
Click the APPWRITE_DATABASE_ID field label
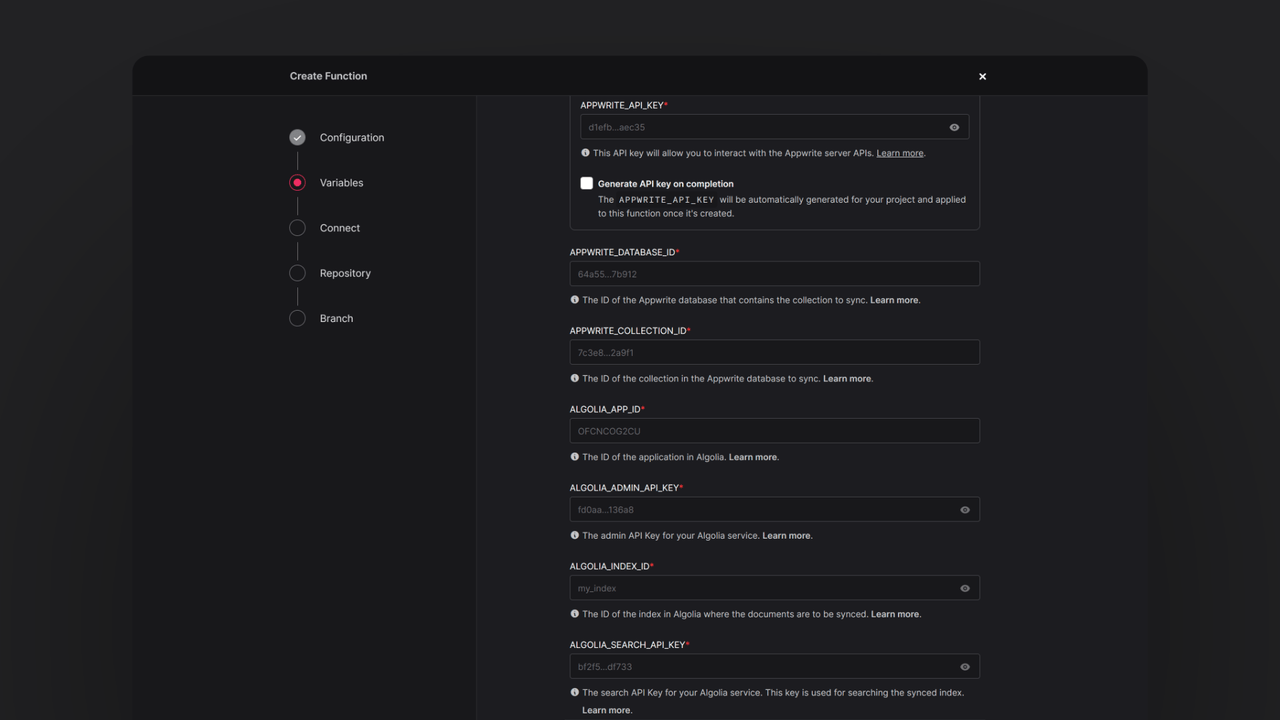[623, 252]
